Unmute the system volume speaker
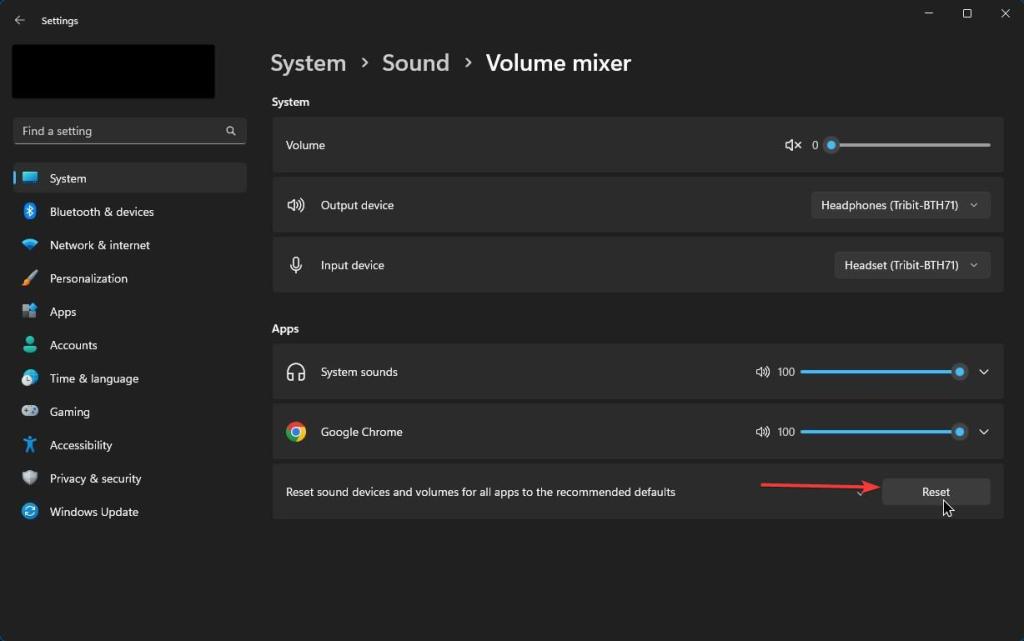 point(791,145)
